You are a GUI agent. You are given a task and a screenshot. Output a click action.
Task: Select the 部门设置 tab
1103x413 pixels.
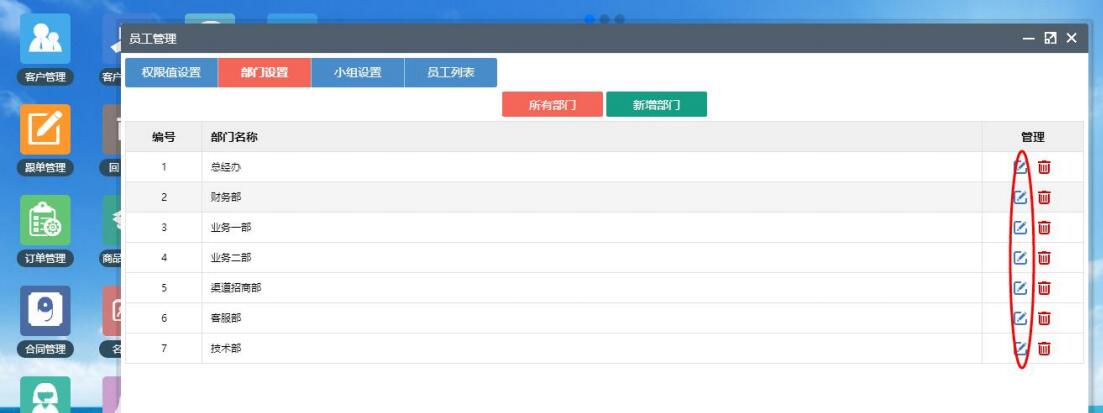264,73
